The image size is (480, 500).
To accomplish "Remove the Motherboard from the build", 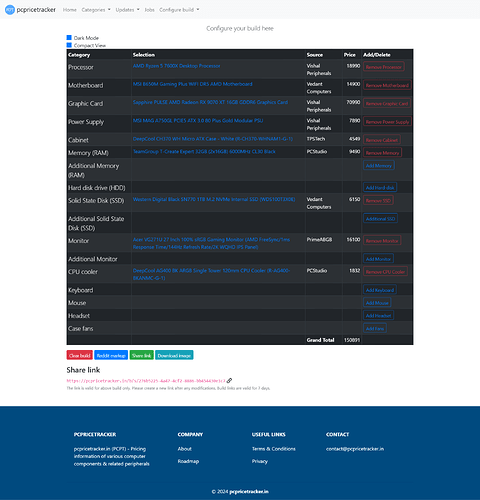I will (387, 85).
